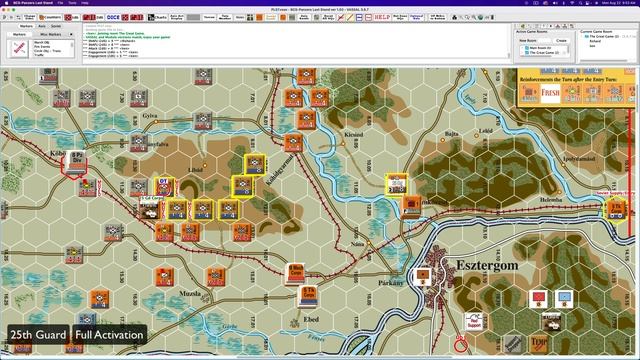Click the double red dice 2d6 button
This screenshot has width=640, height=360.
click(137, 17)
